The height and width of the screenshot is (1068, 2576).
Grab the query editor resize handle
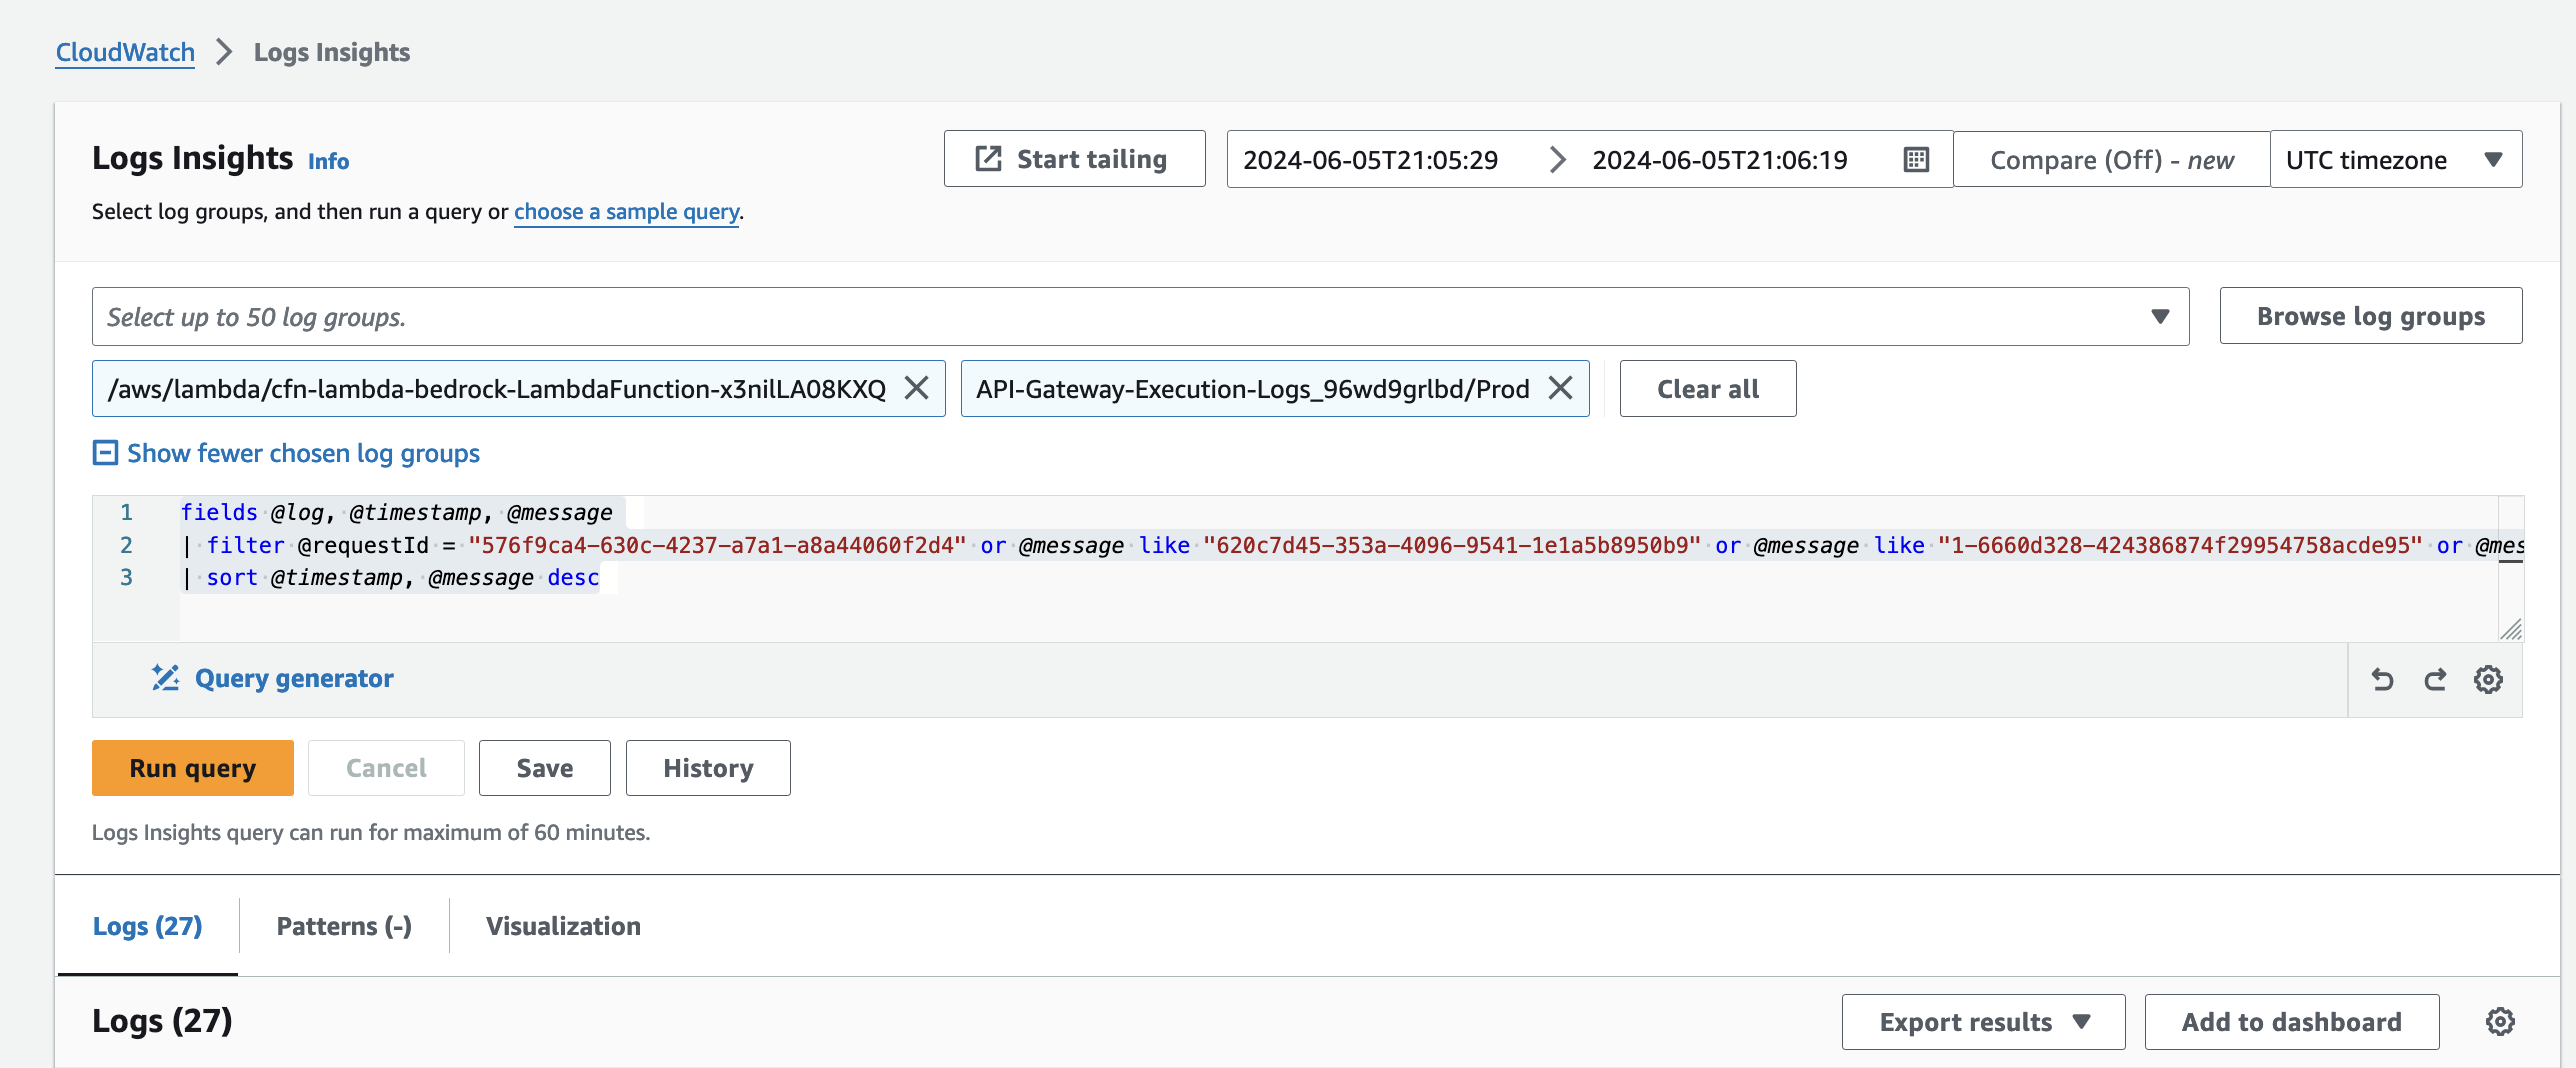2511,628
